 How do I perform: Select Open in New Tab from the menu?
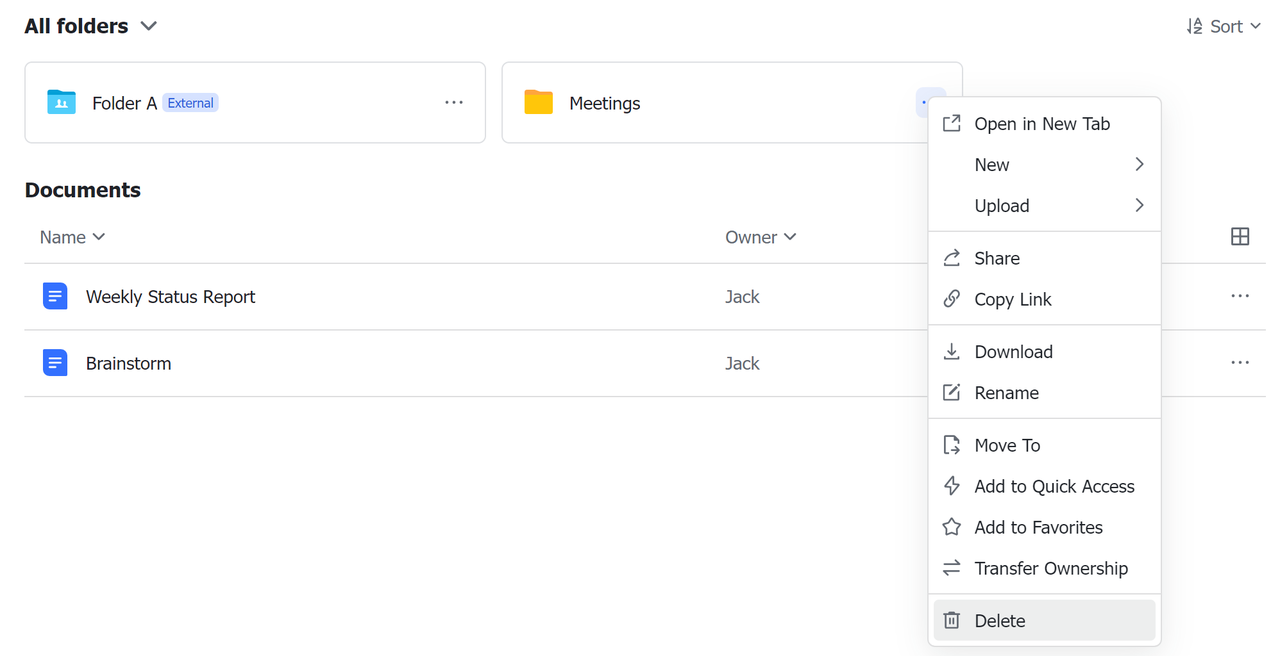point(1042,123)
